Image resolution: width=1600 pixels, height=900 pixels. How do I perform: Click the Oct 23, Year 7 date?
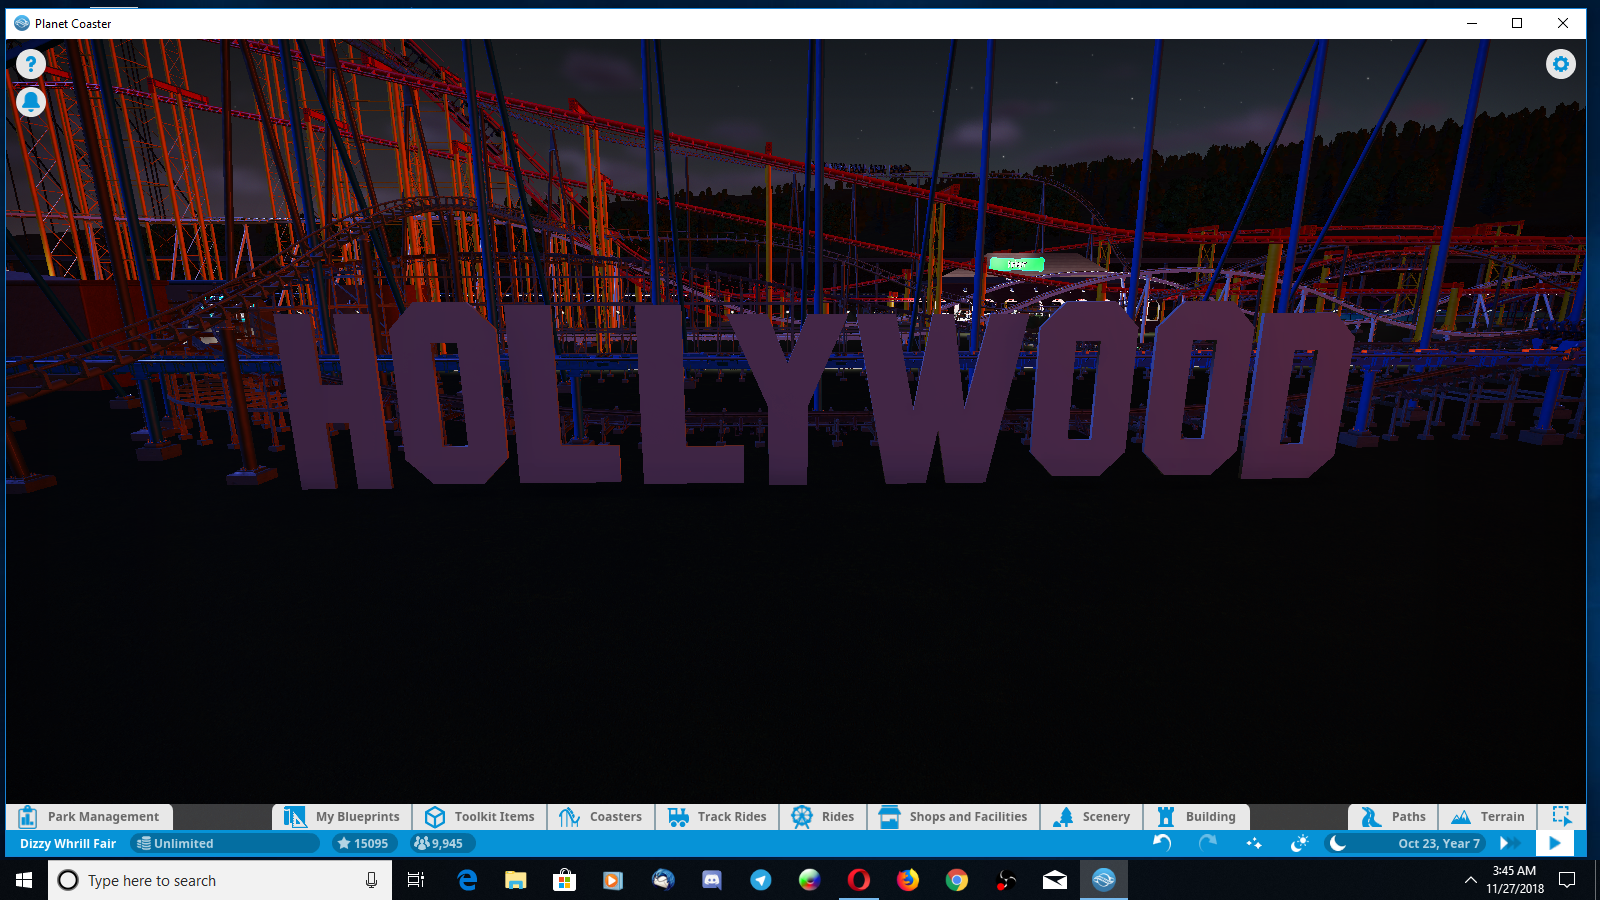(x=1439, y=843)
